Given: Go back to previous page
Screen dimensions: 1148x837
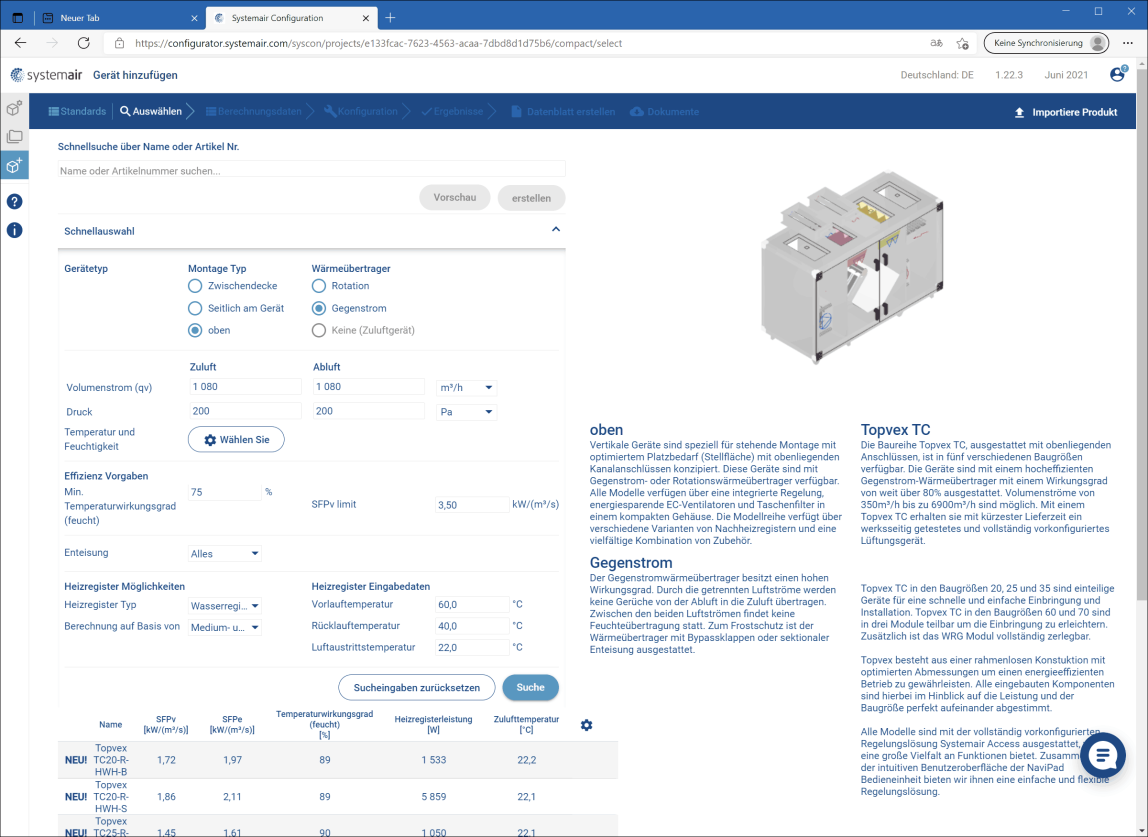Looking at the screenshot, I should [20, 43].
